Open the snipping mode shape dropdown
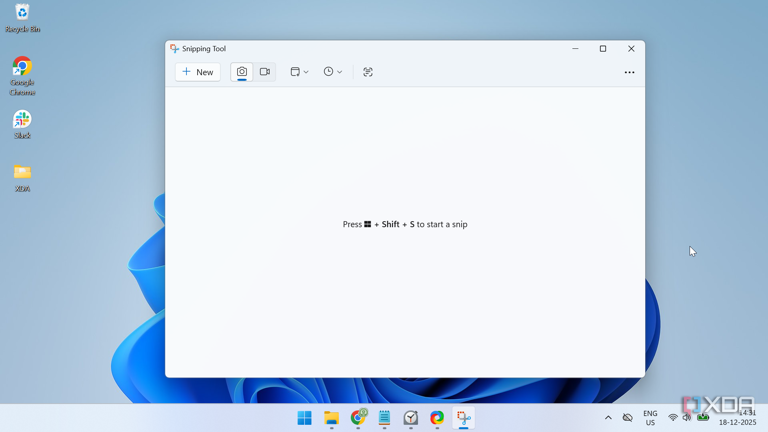The image size is (768, 432). click(x=299, y=72)
